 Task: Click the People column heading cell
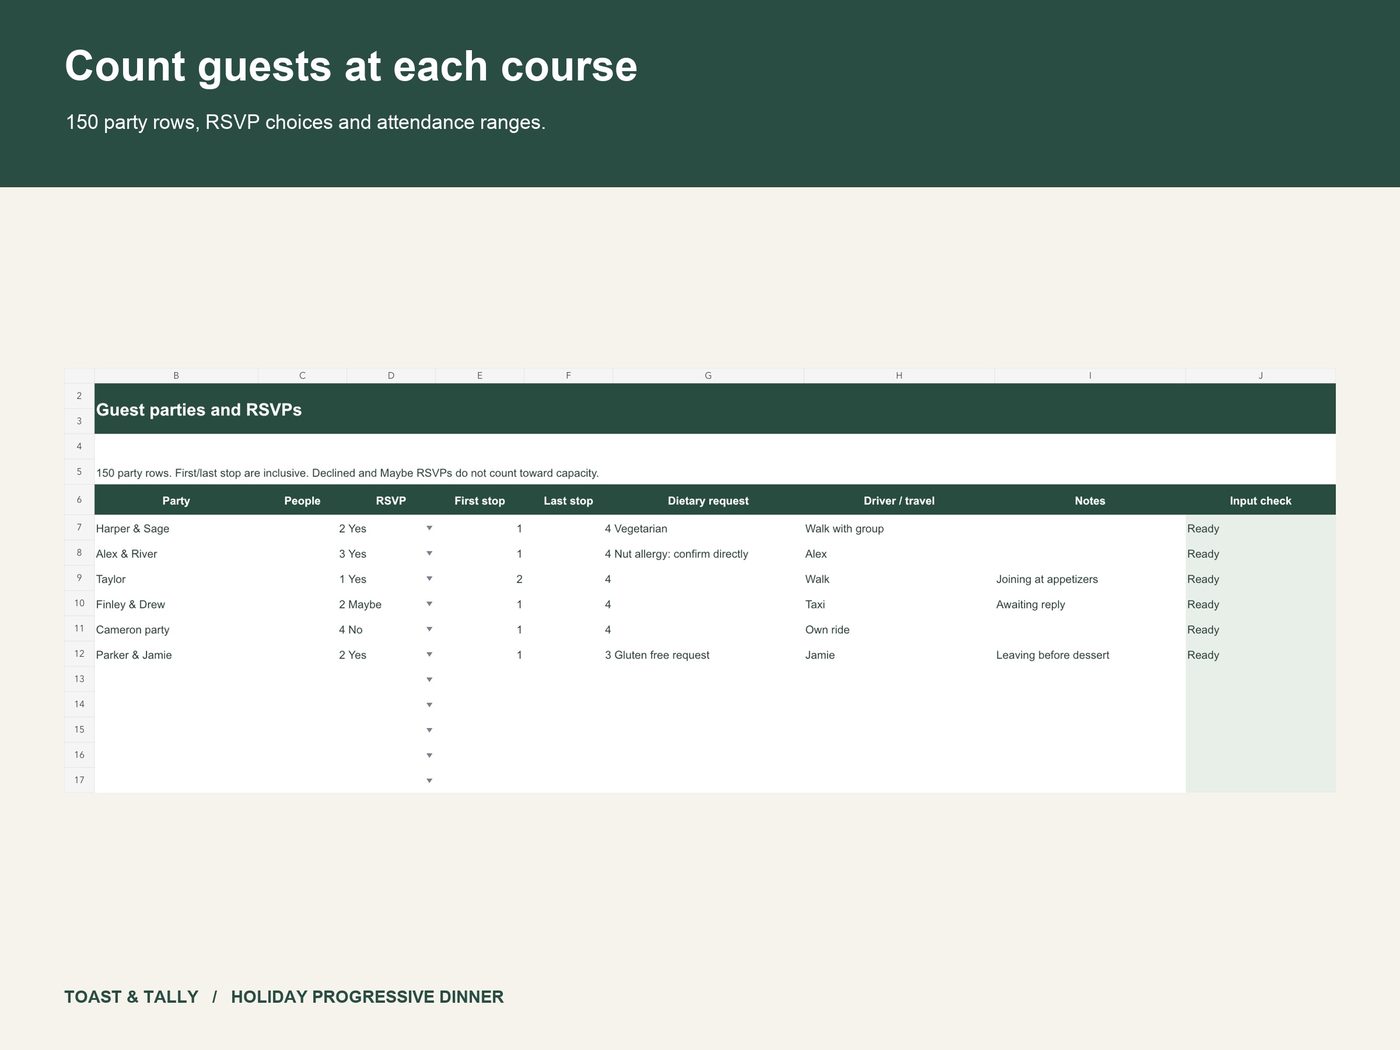[302, 501]
